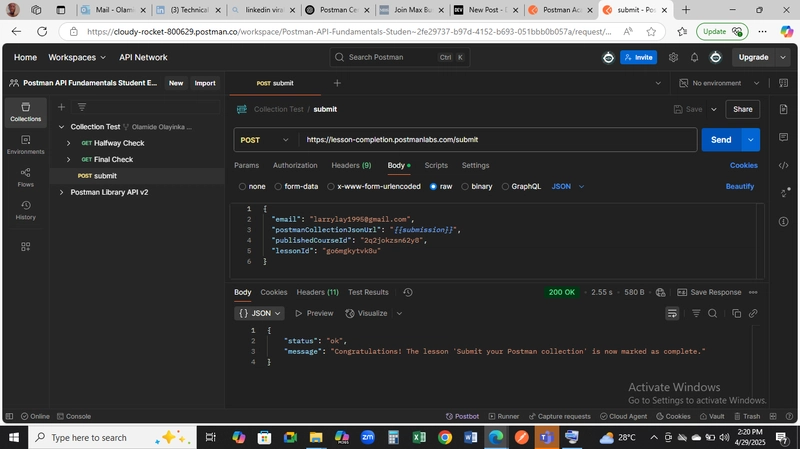Open the Send button dropdown arrow
This screenshot has height=449, width=800.
pos(751,140)
